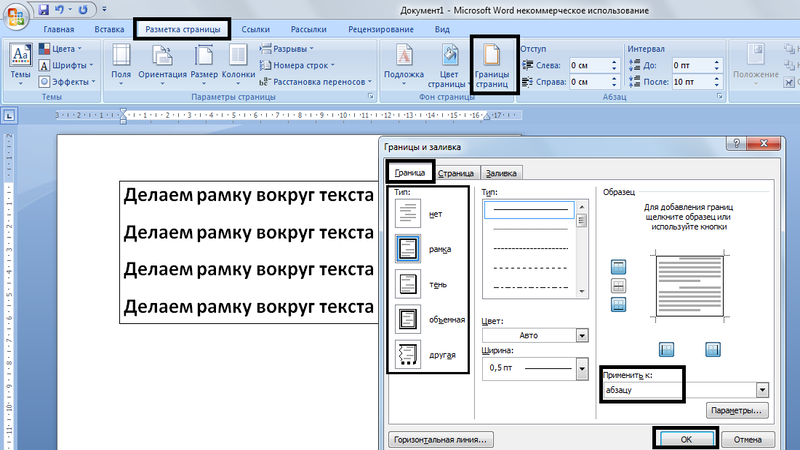Open the Колонки columns menu

point(238,64)
